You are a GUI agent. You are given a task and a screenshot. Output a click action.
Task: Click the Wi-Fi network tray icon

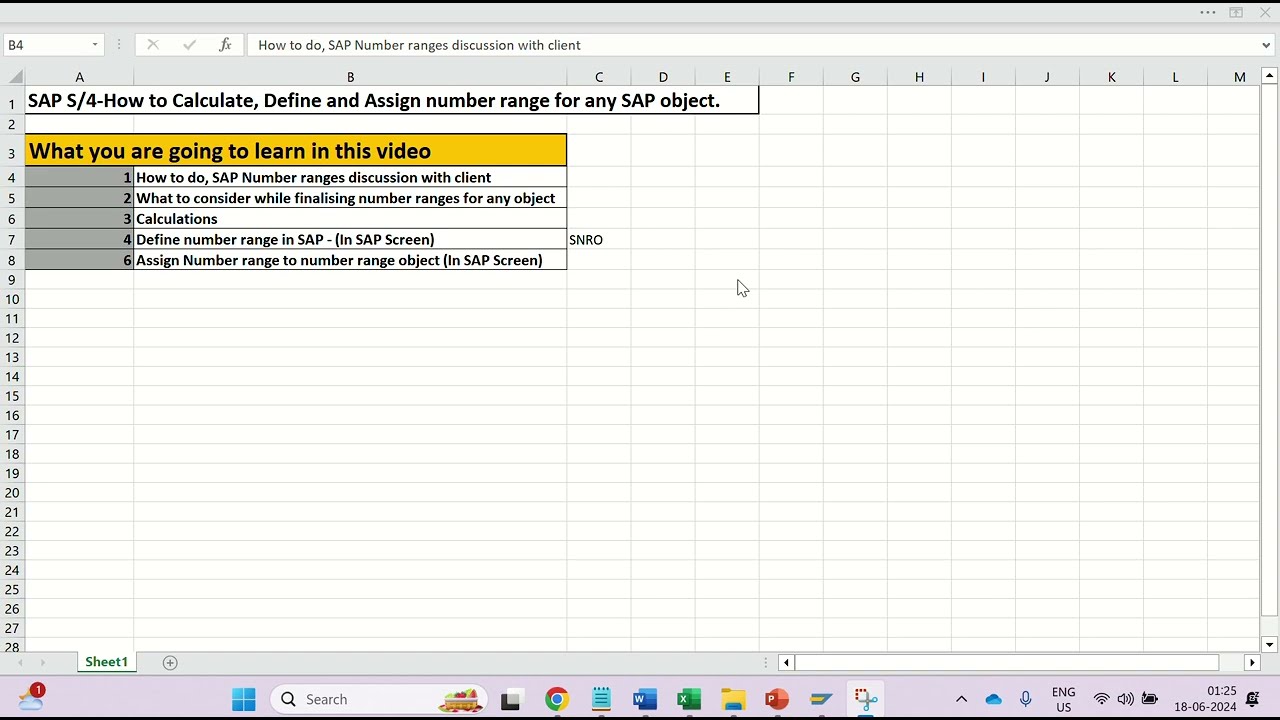pos(1101,699)
